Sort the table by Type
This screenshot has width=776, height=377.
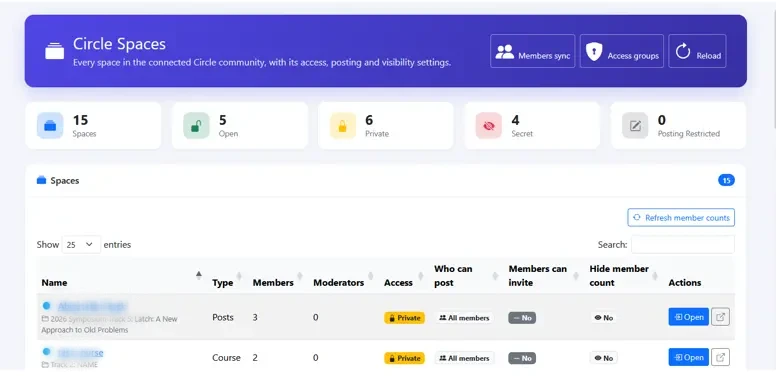(228, 276)
